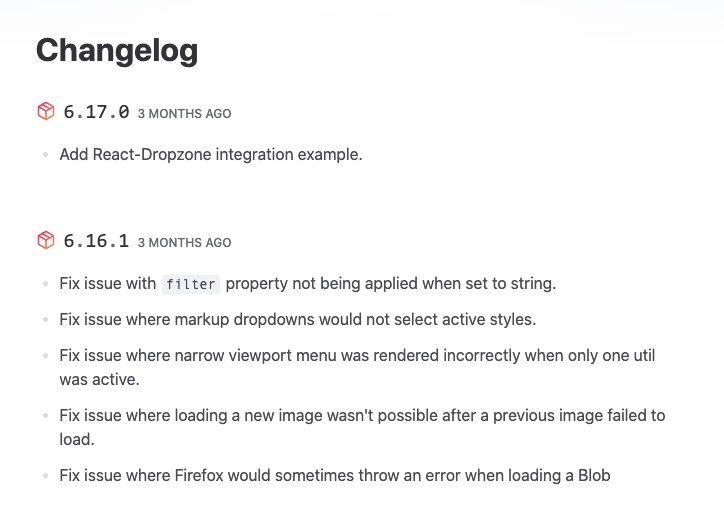Click the bullet before the Firefox Blob entry

click(x=46, y=475)
